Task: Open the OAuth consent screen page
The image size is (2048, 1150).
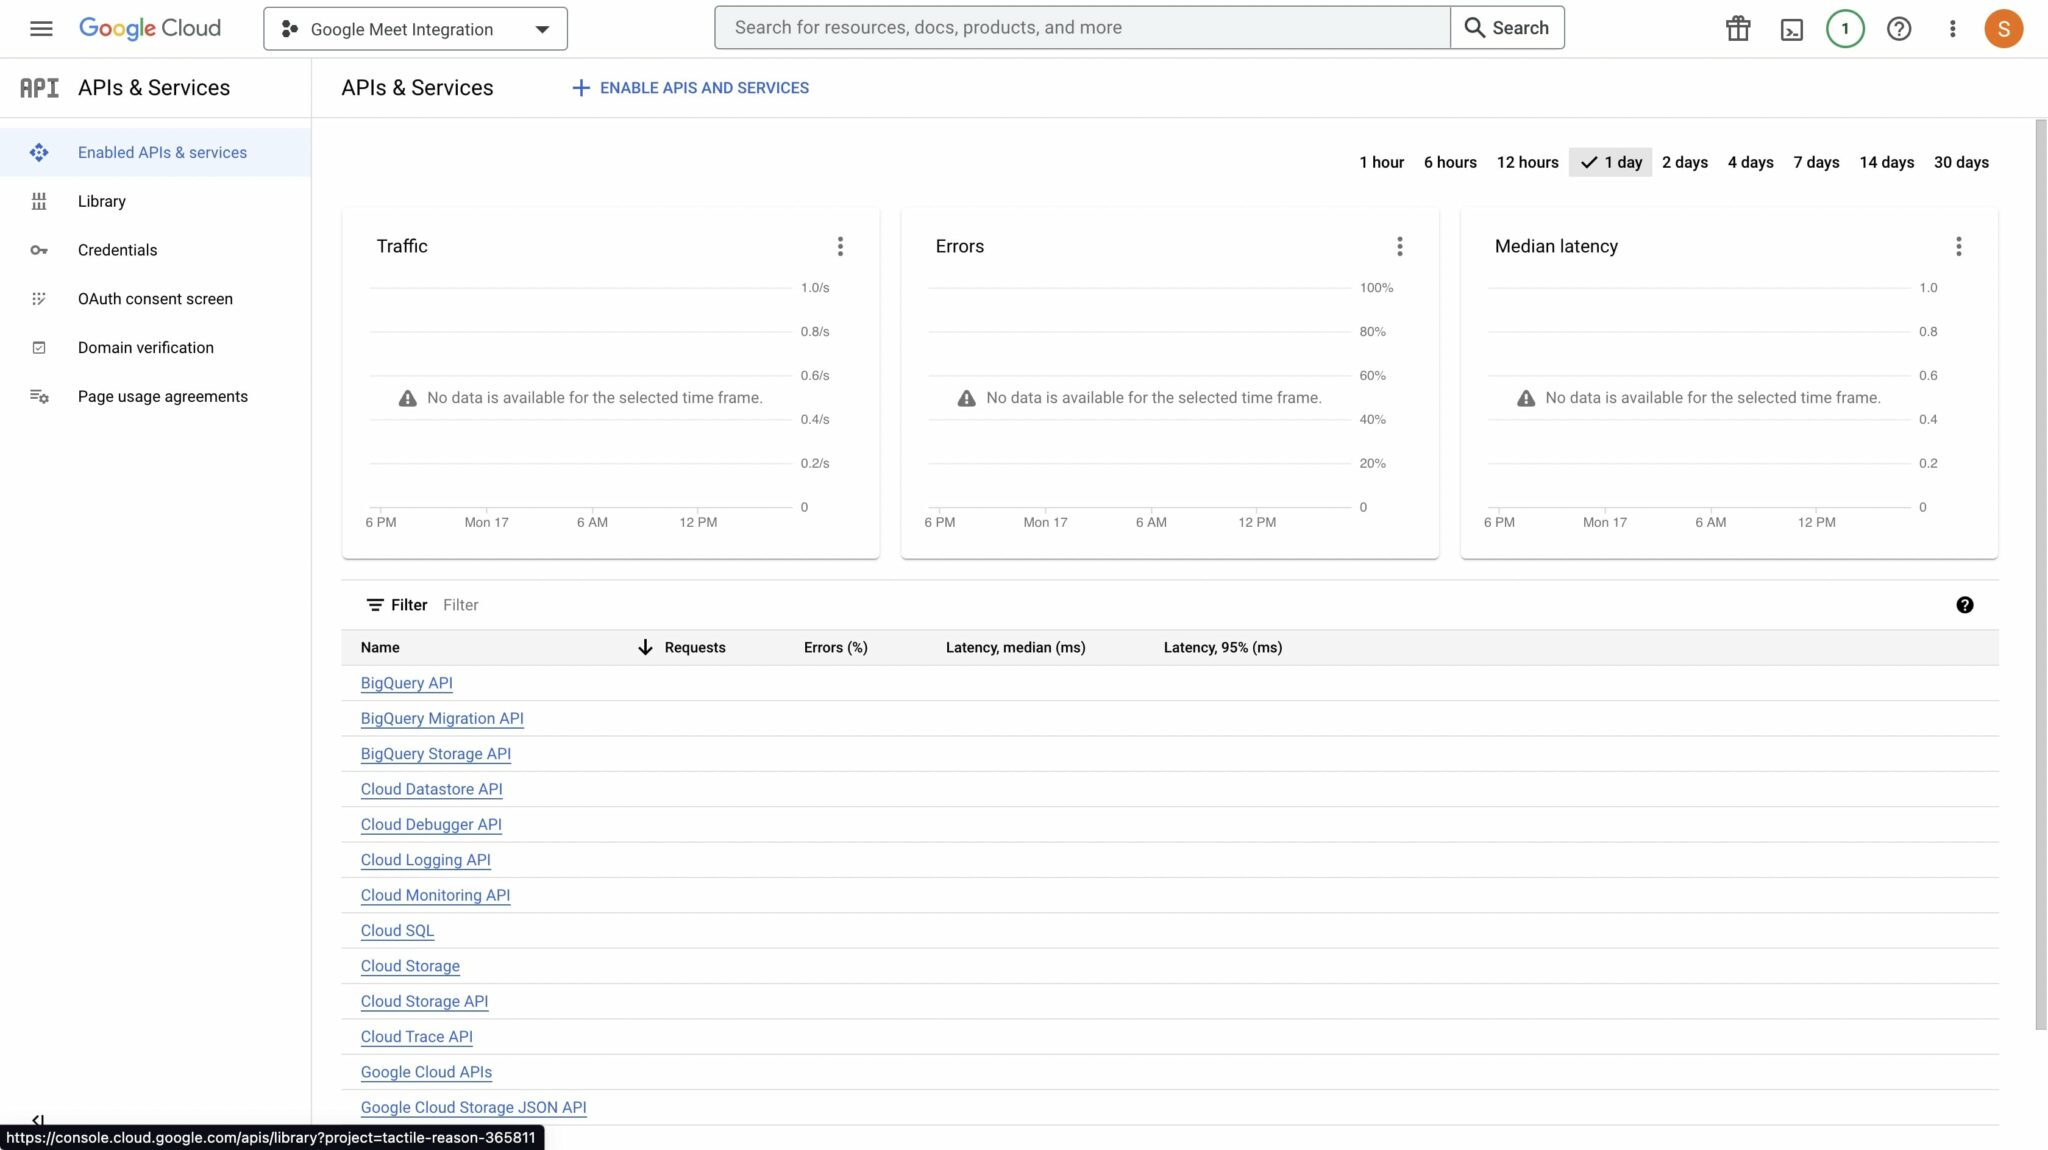Action: (155, 298)
